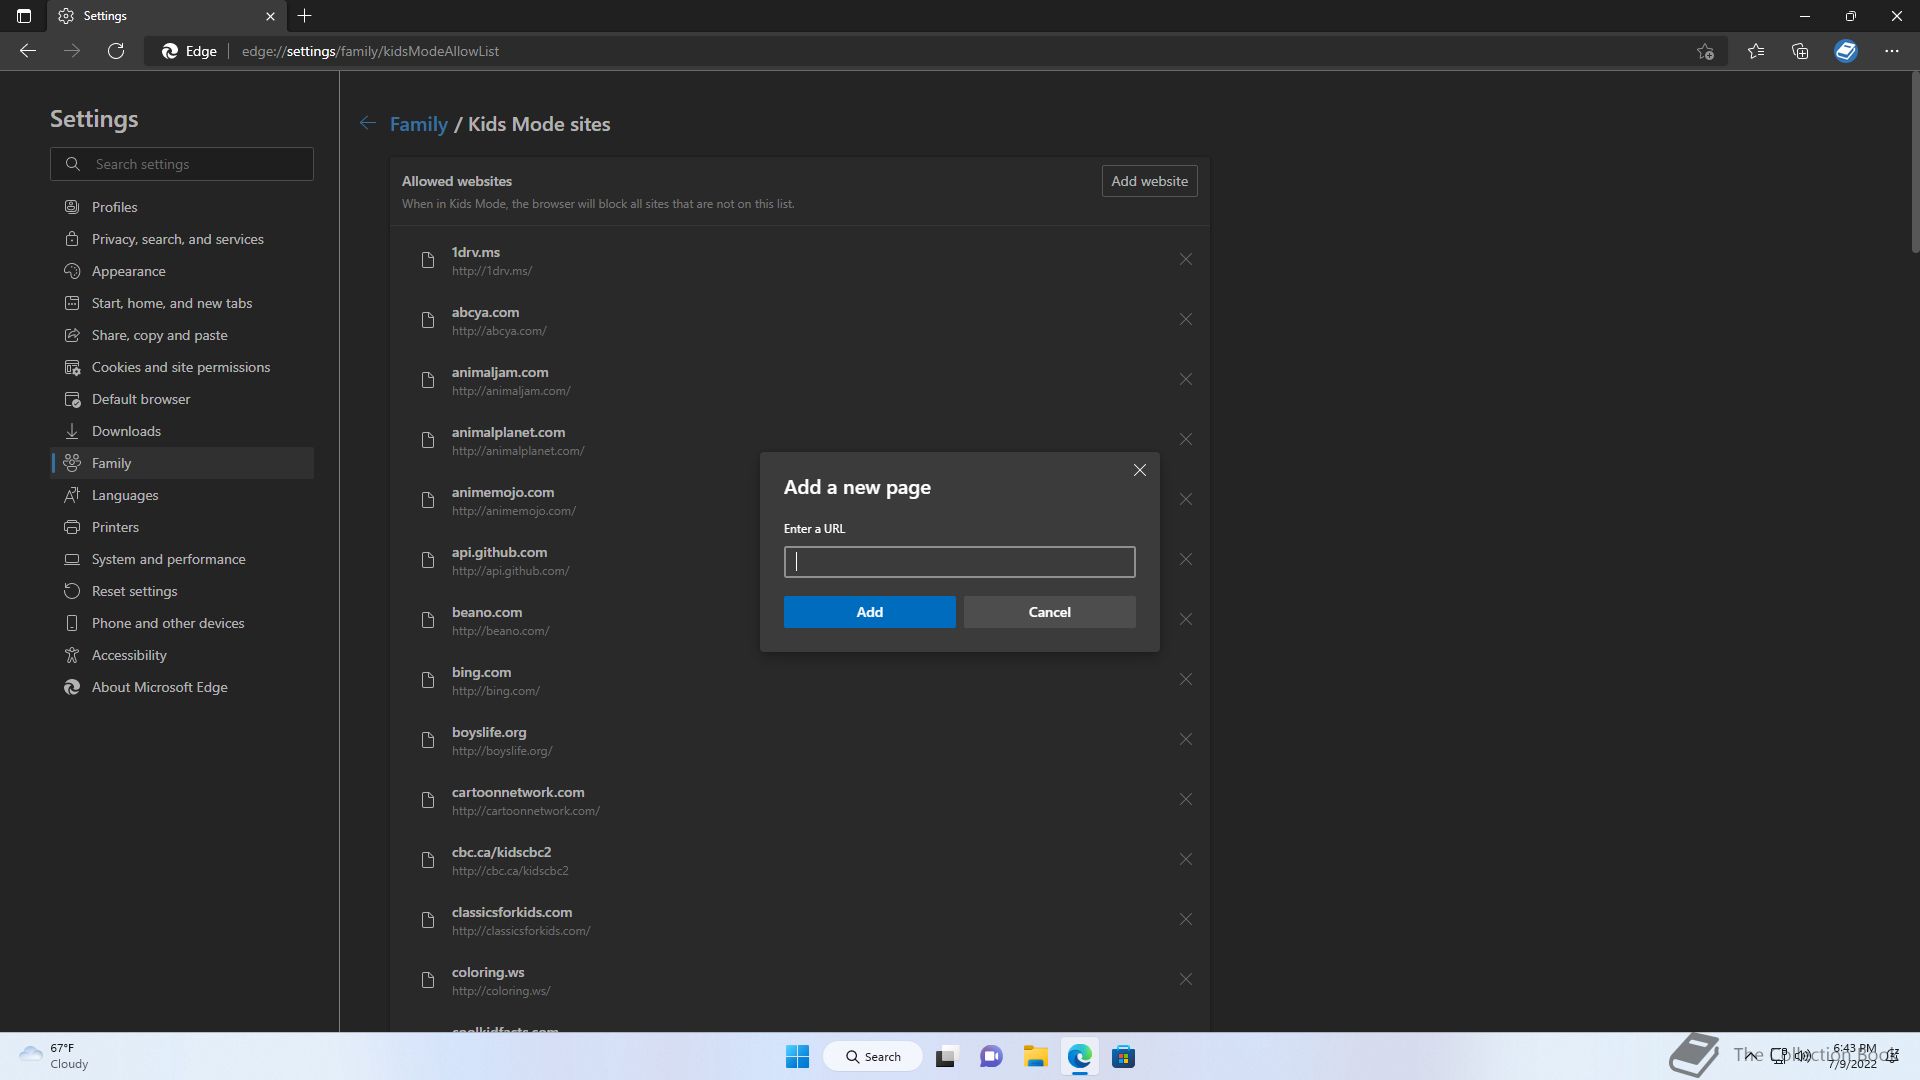Focus the Enter a URL field
Viewport: 1920px width, 1080px height.
[959, 562]
